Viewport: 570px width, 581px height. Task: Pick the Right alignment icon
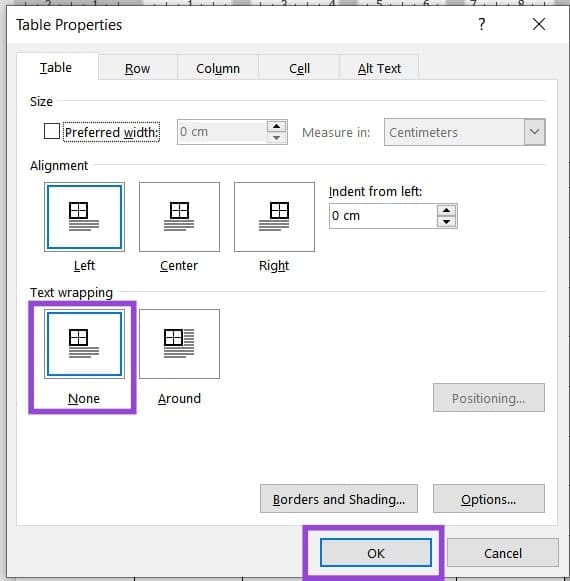pos(274,217)
